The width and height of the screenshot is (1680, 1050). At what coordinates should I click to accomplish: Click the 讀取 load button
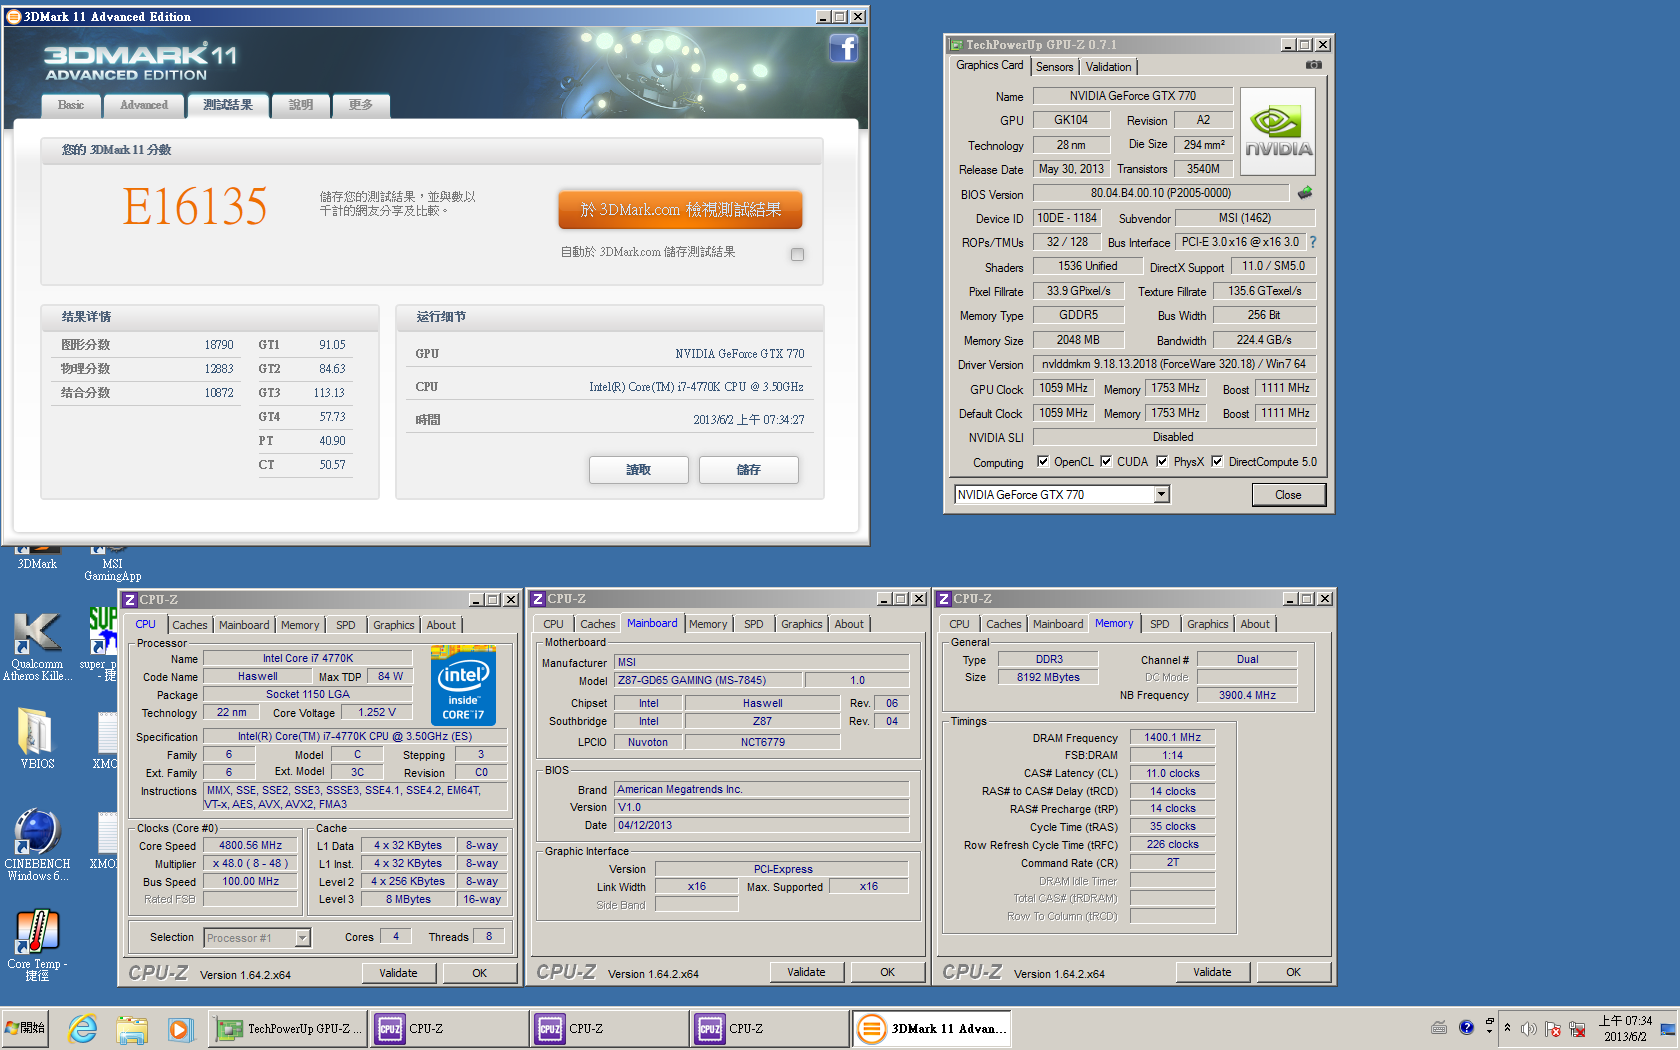[x=639, y=470]
